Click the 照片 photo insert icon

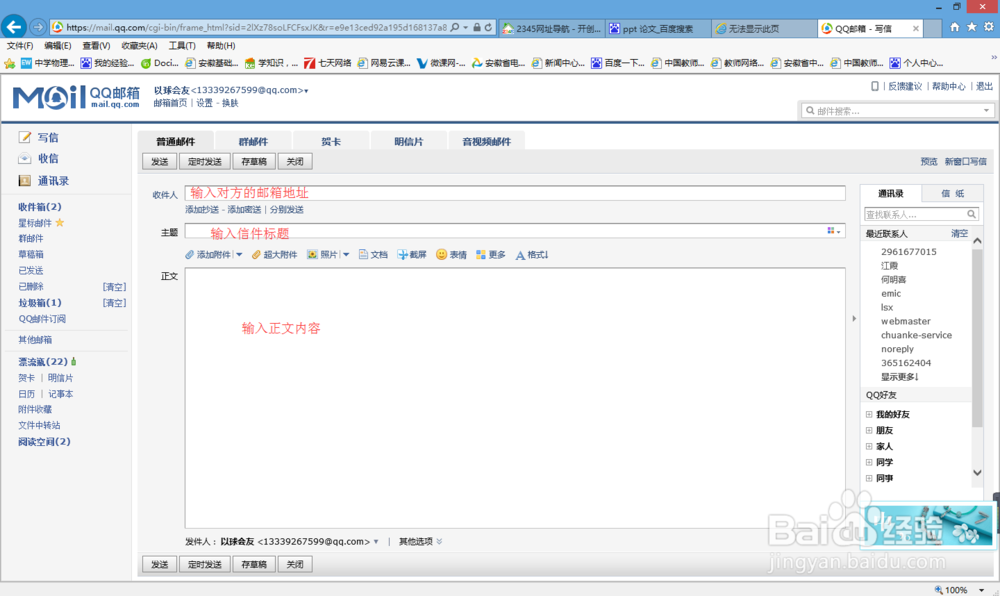pos(312,254)
